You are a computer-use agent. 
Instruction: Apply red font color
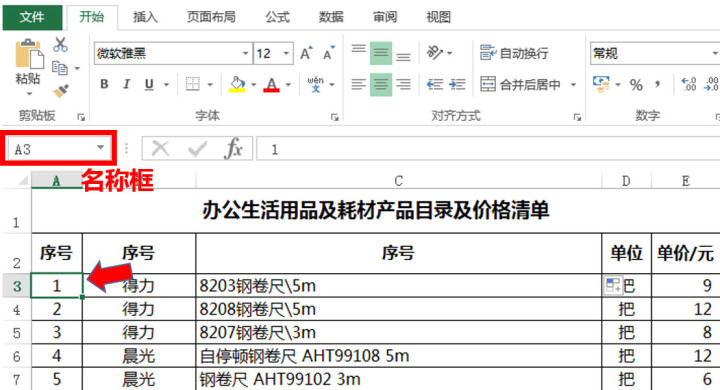point(271,85)
